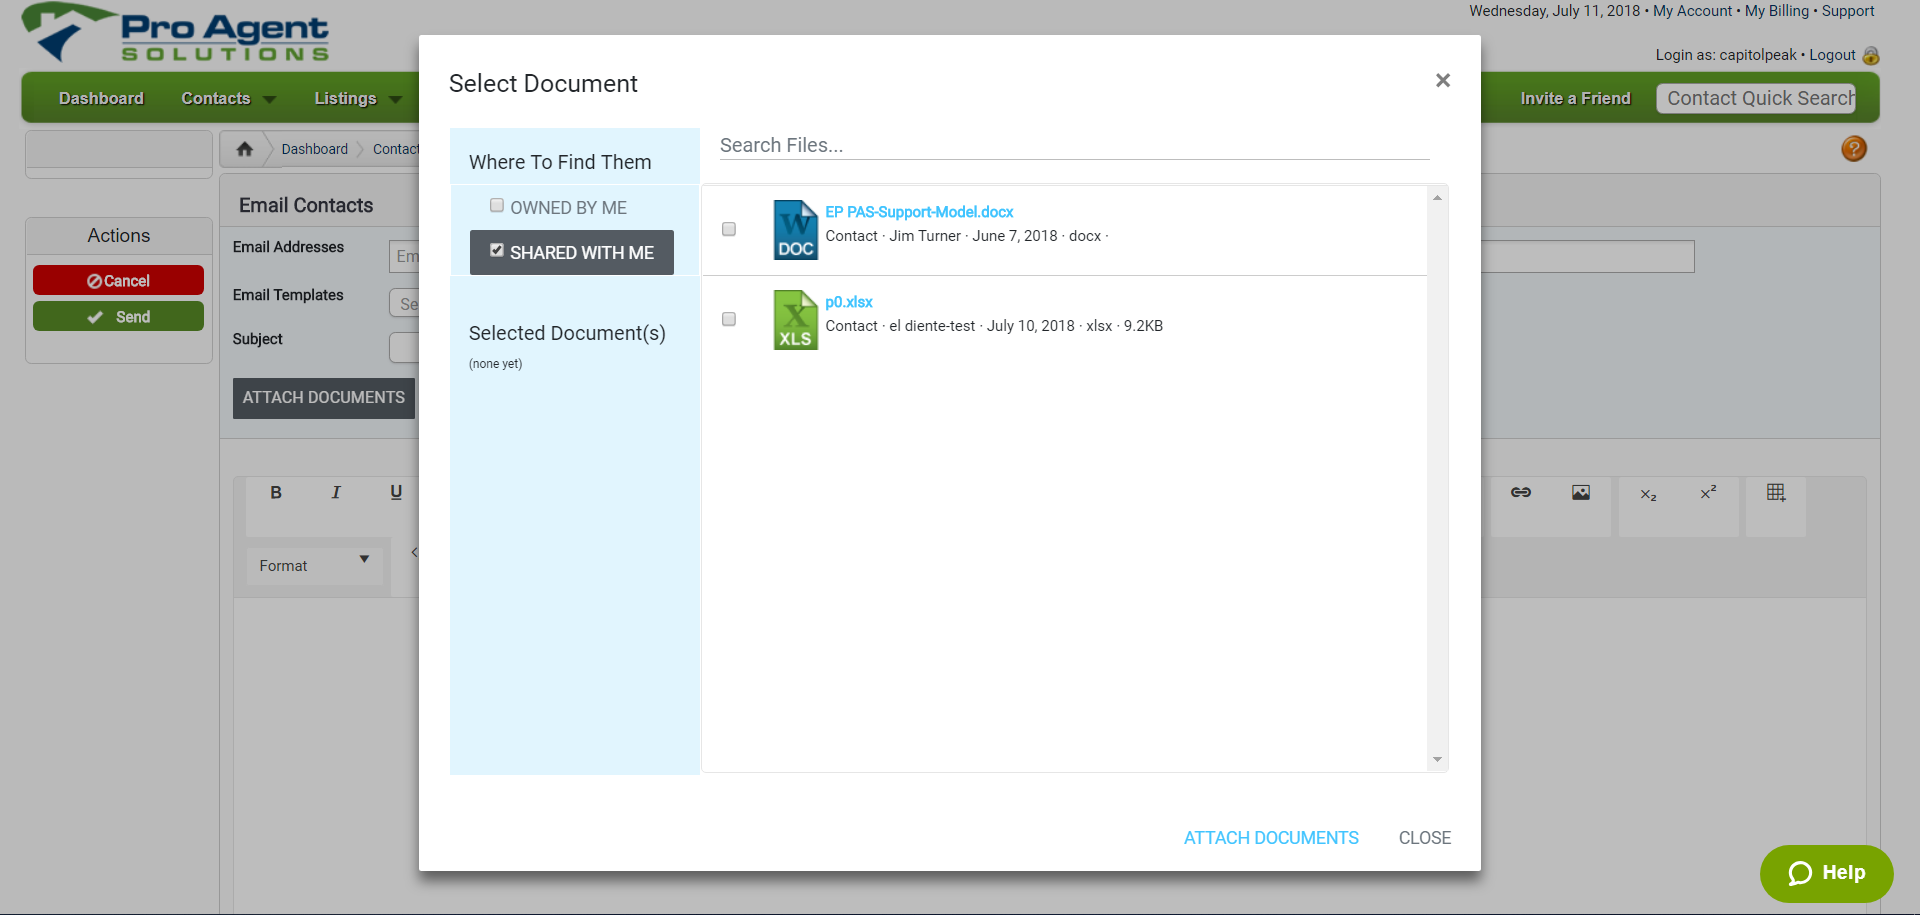Expand the Contacts menu dropdown arrow
Viewport: 1920px width, 915px height.
[269, 99]
